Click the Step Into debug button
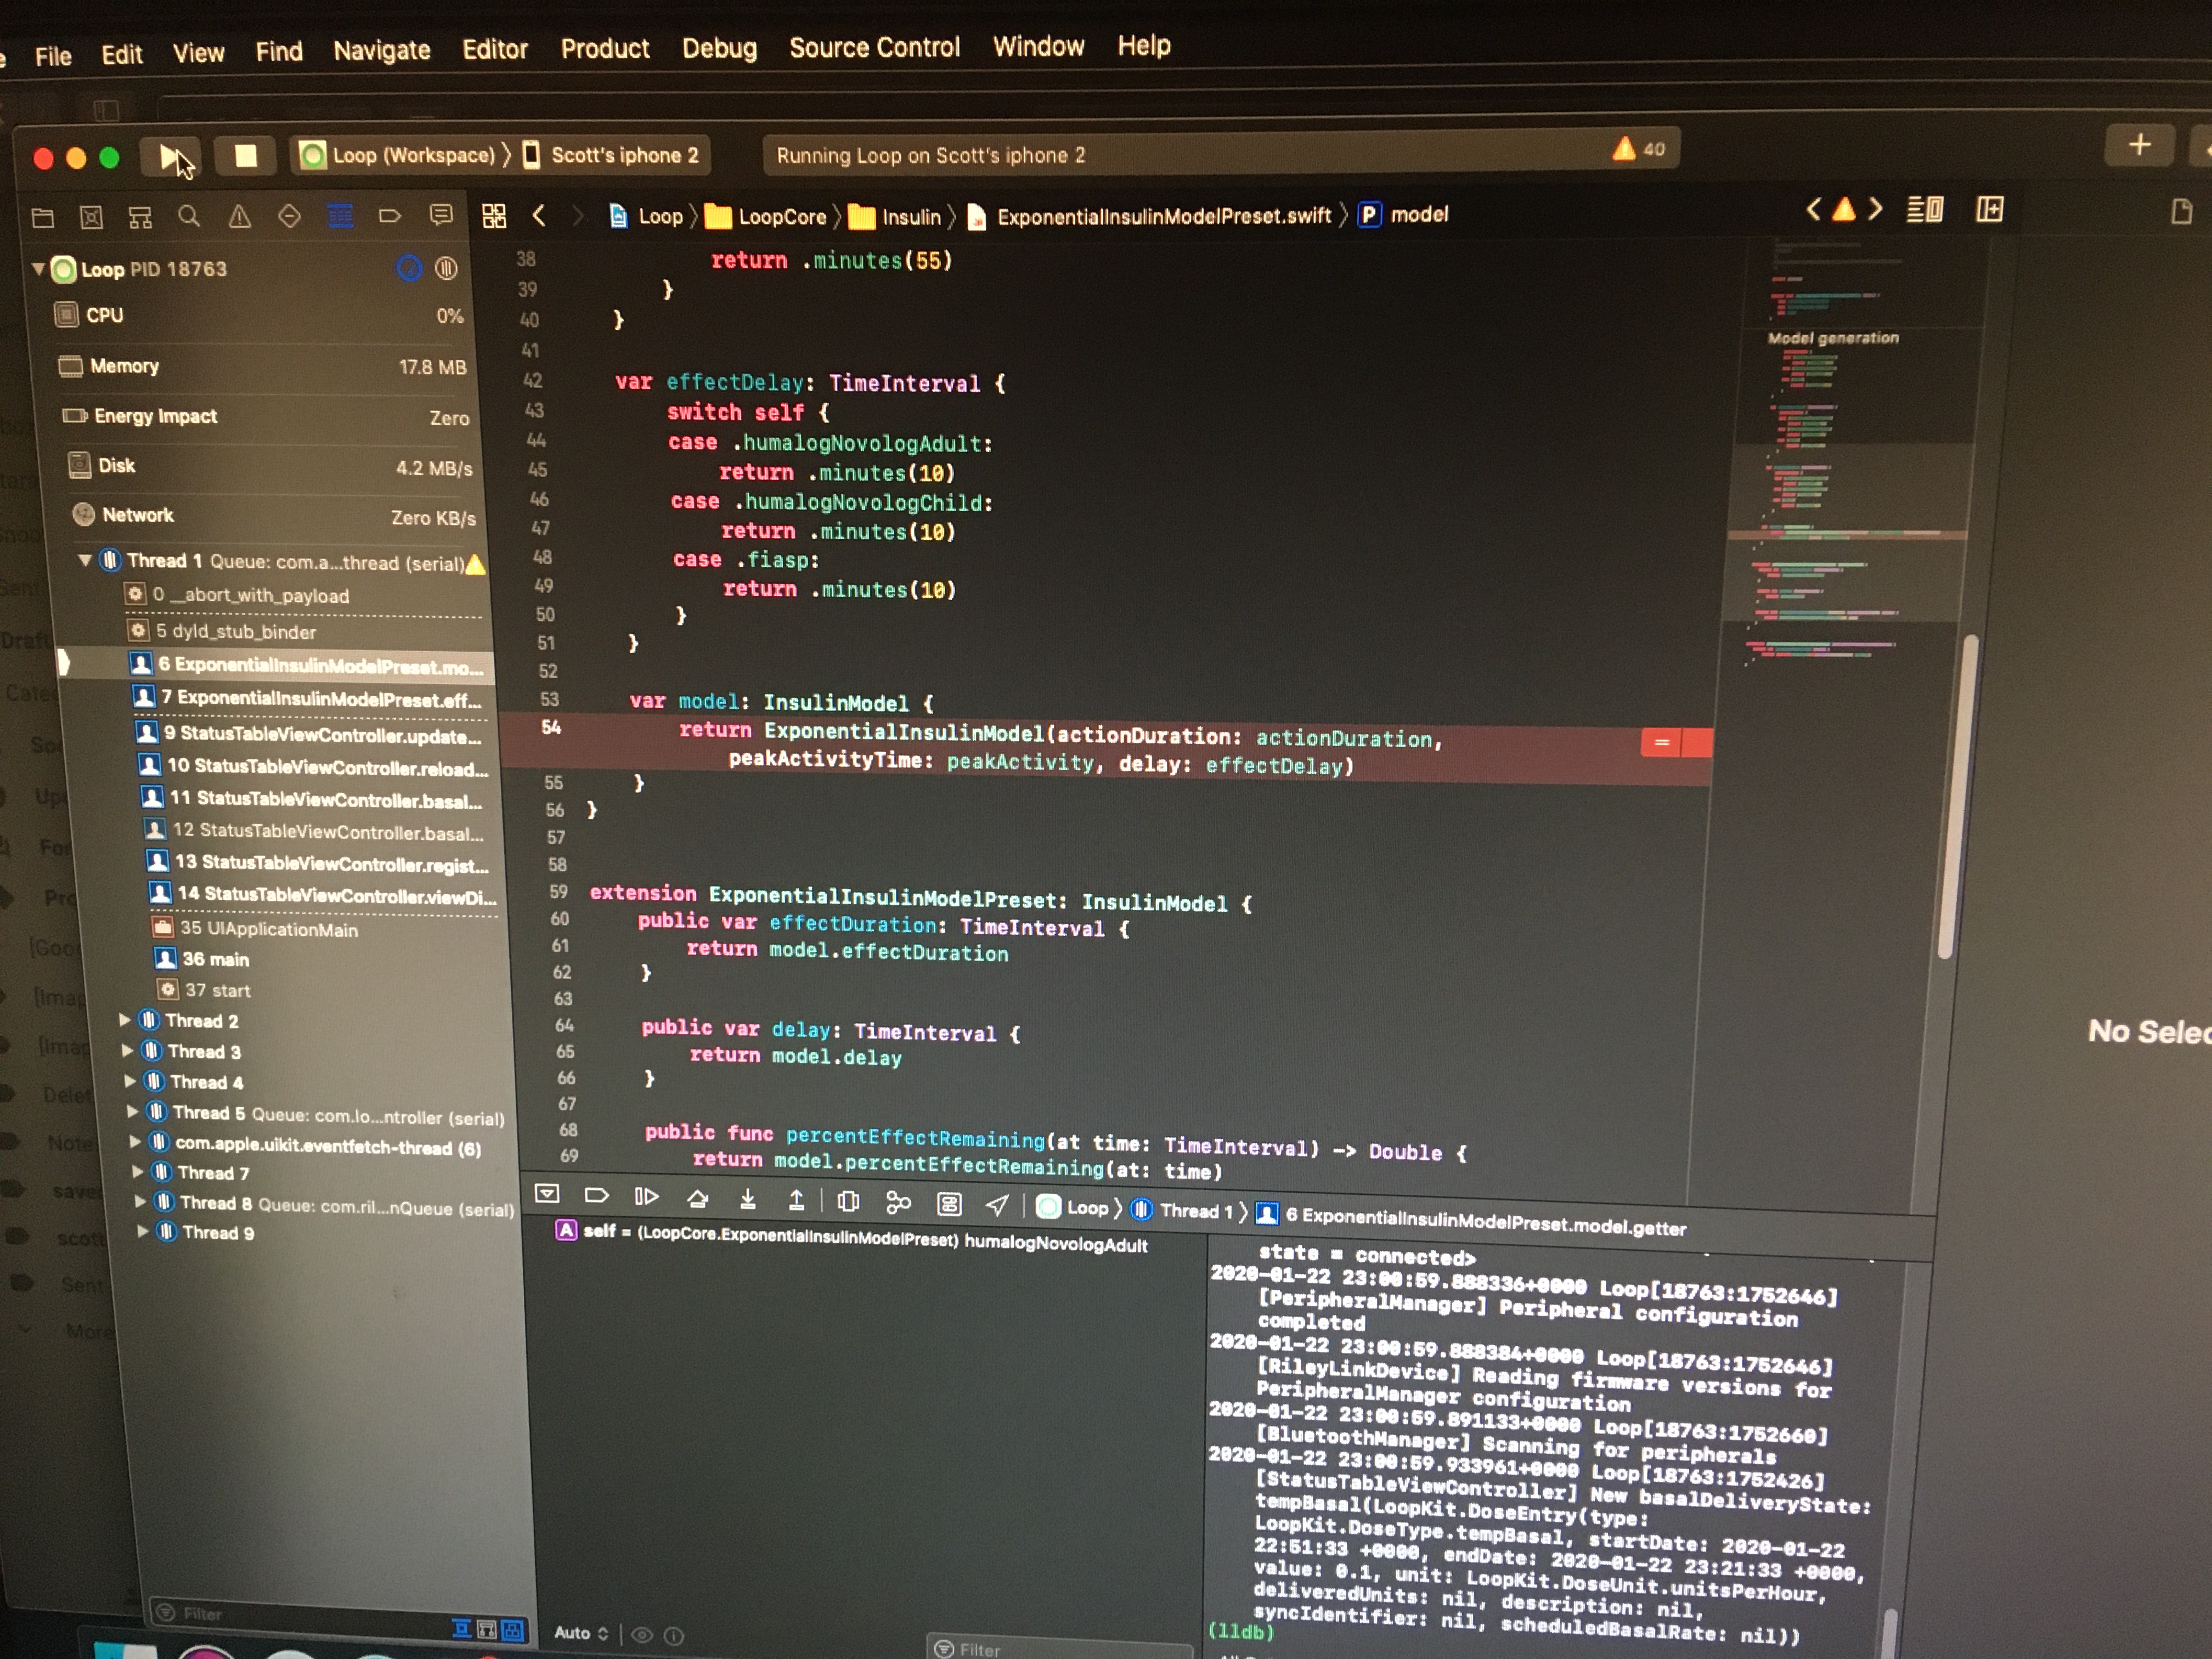This screenshot has height=1659, width=2212. click(x=747, y=1200)
